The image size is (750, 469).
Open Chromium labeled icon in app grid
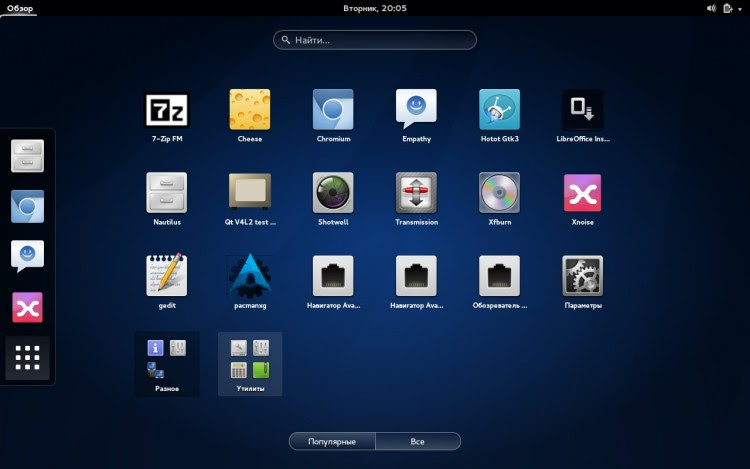click(333, 109)
